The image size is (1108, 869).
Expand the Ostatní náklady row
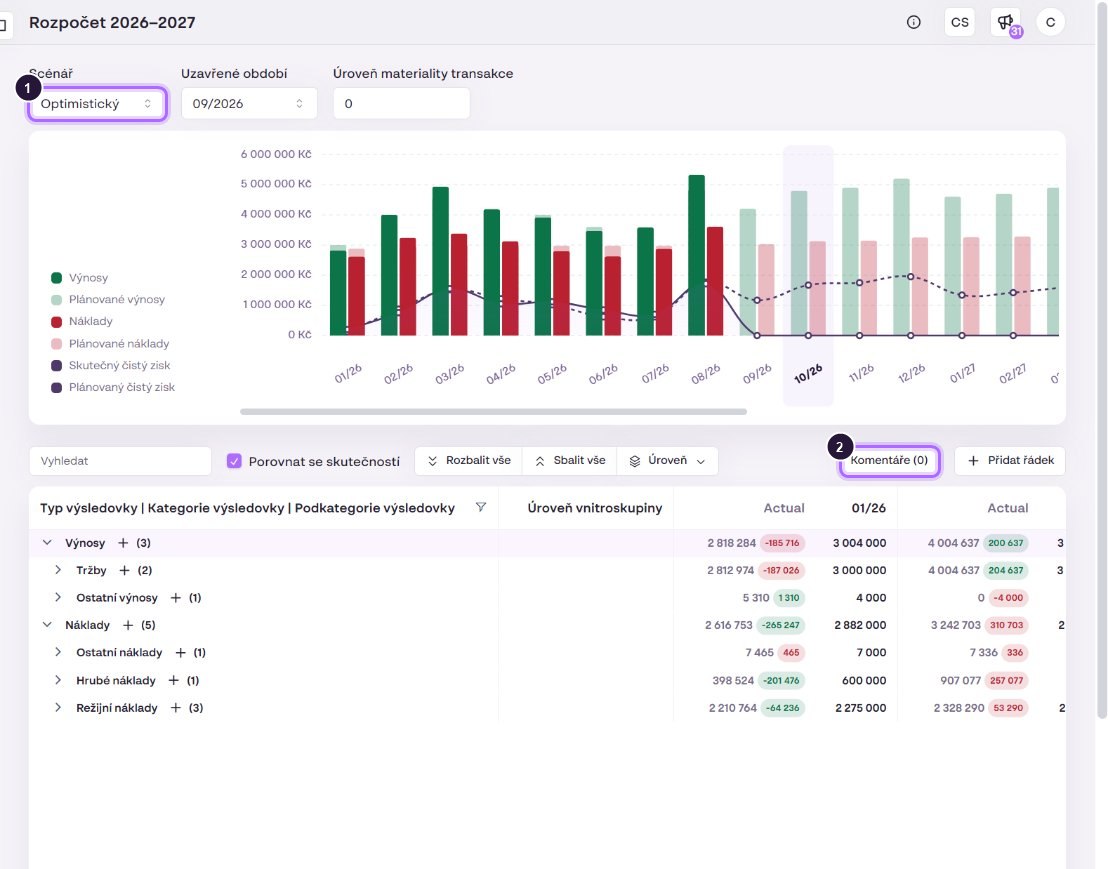pos(58,653)
